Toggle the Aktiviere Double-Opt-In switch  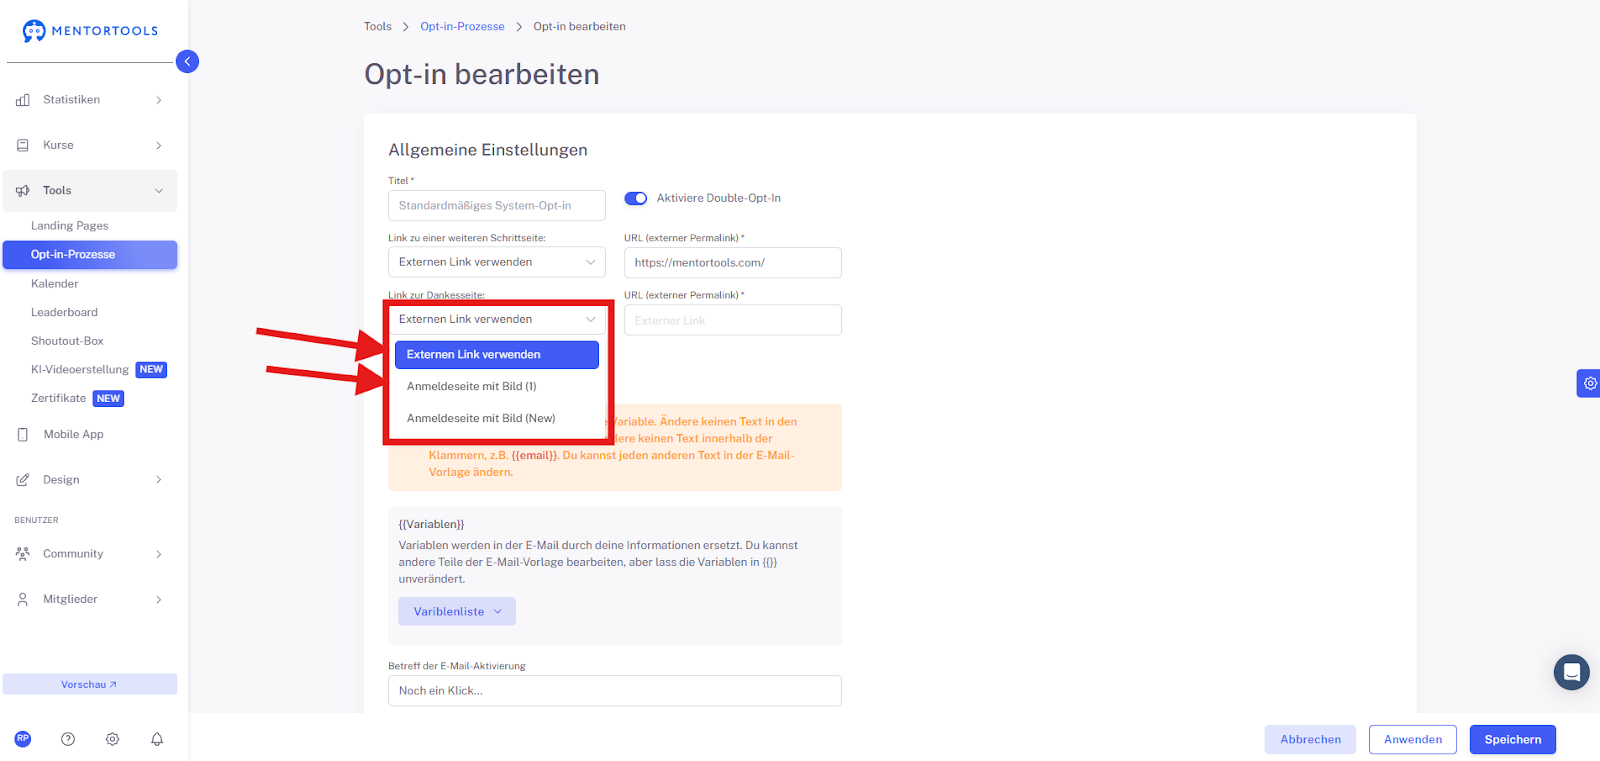point(636,198)
